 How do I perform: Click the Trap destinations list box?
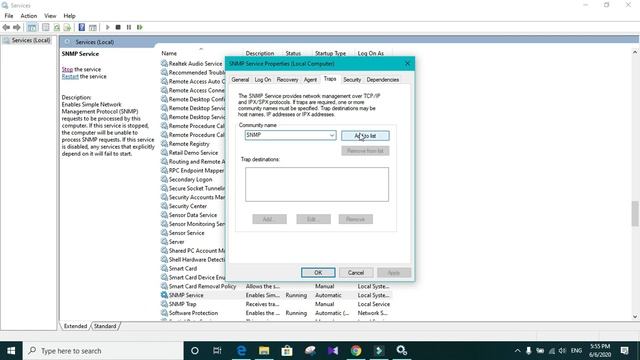coord(317,184)
